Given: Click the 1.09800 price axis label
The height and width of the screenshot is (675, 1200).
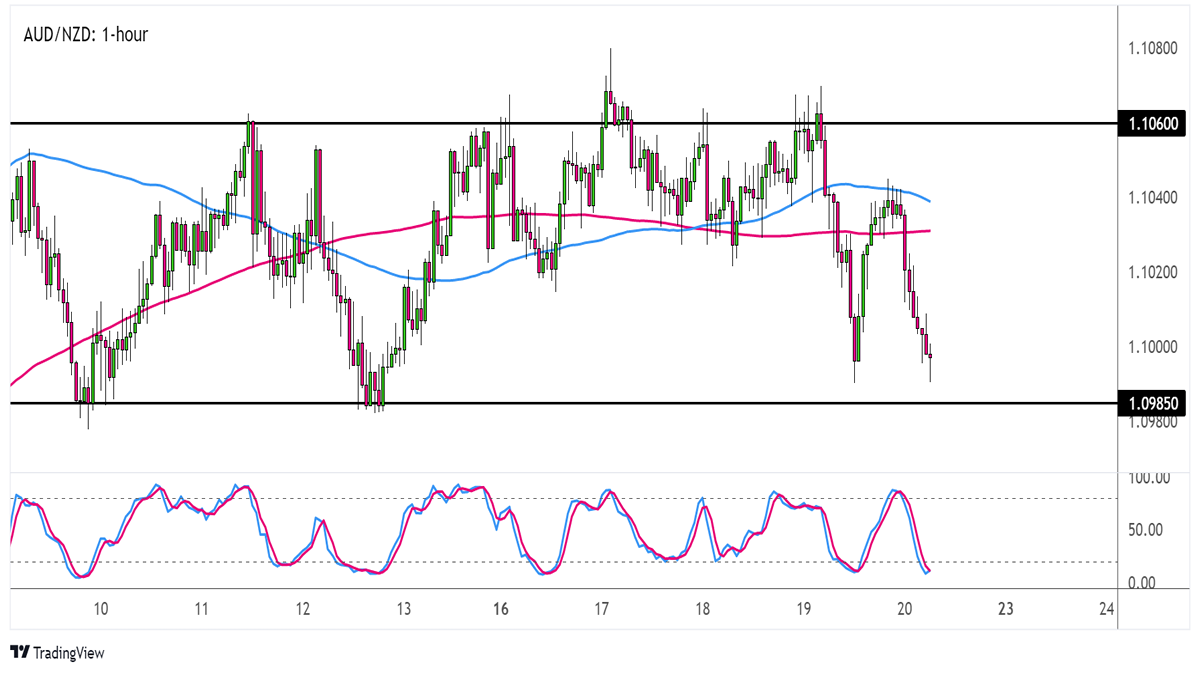Looking at the screenshot, I should [1155, 421].
